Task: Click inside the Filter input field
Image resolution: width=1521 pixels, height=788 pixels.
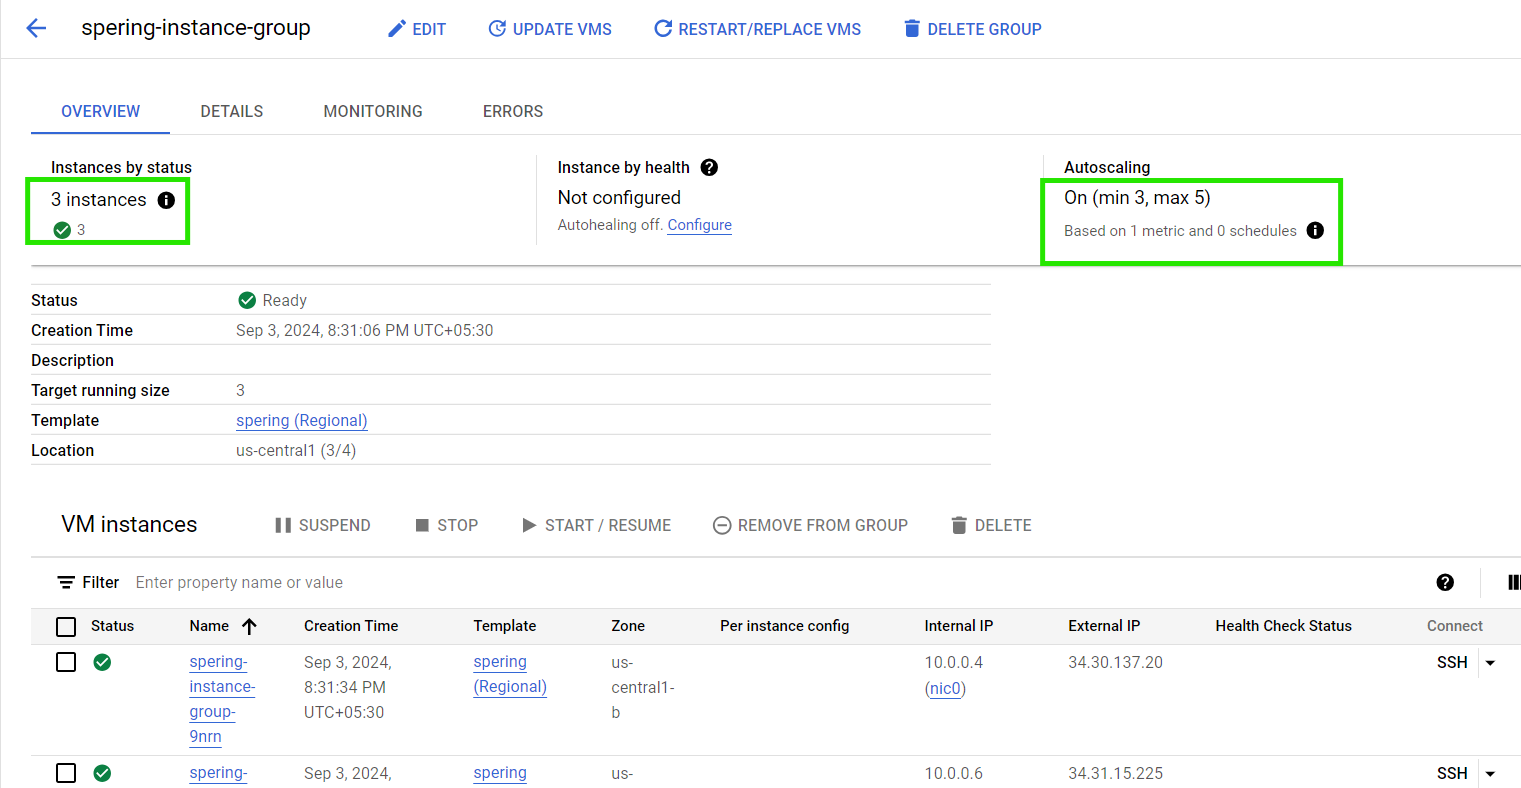Action: (x=240, y=582)
